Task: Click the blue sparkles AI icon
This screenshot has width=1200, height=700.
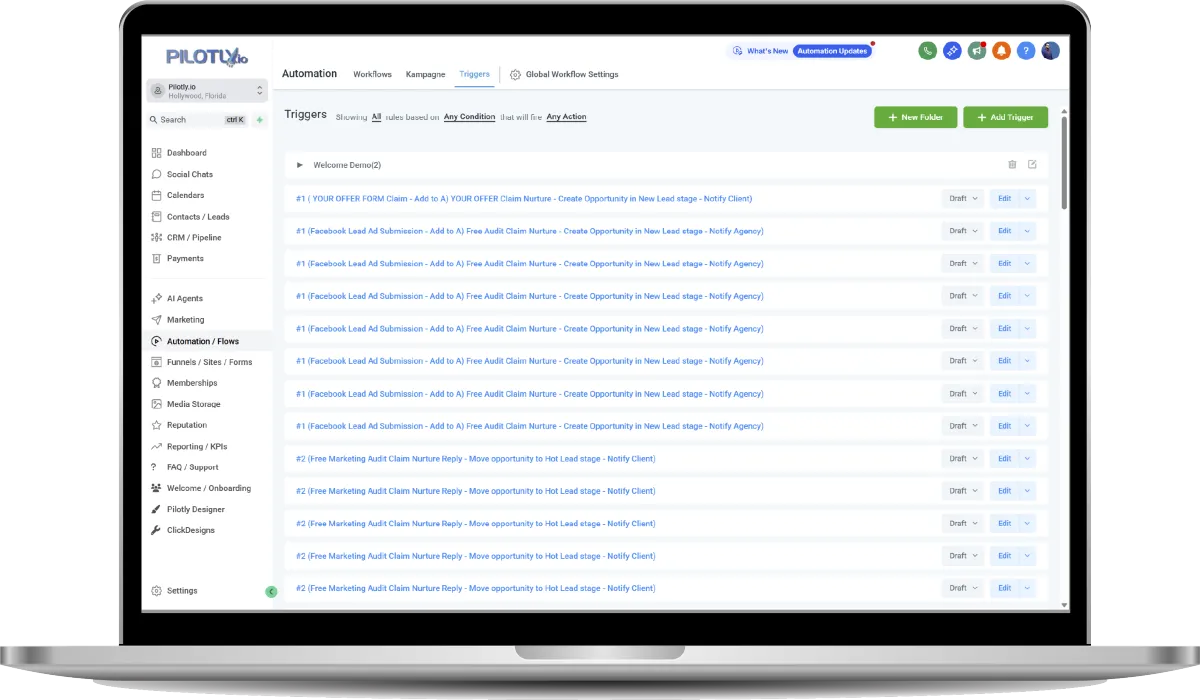Action: coord(952,51)
